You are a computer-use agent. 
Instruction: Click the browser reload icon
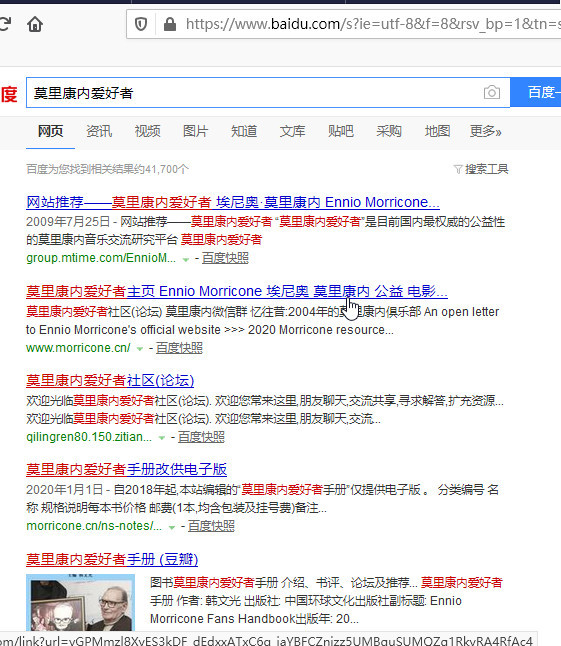click(5, 24)
